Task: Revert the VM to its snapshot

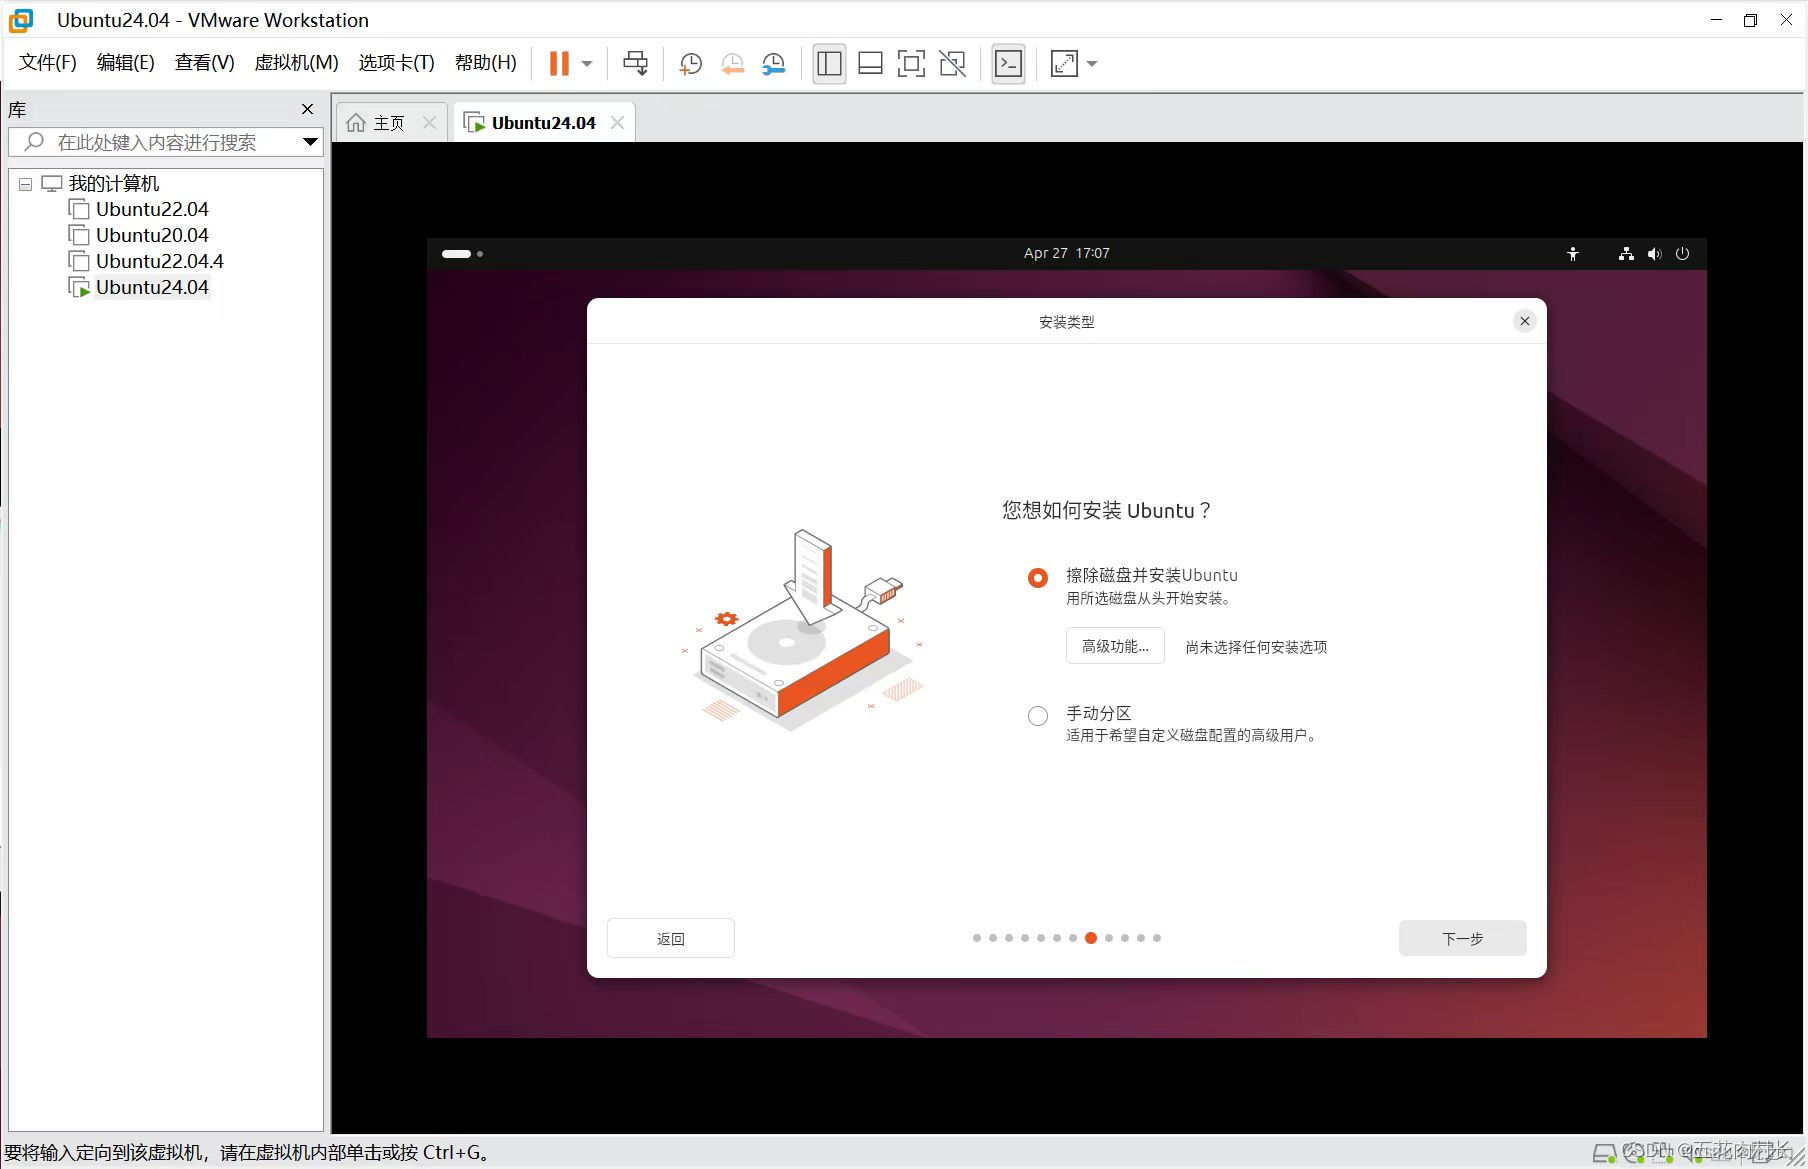Action: pos(732,63)
